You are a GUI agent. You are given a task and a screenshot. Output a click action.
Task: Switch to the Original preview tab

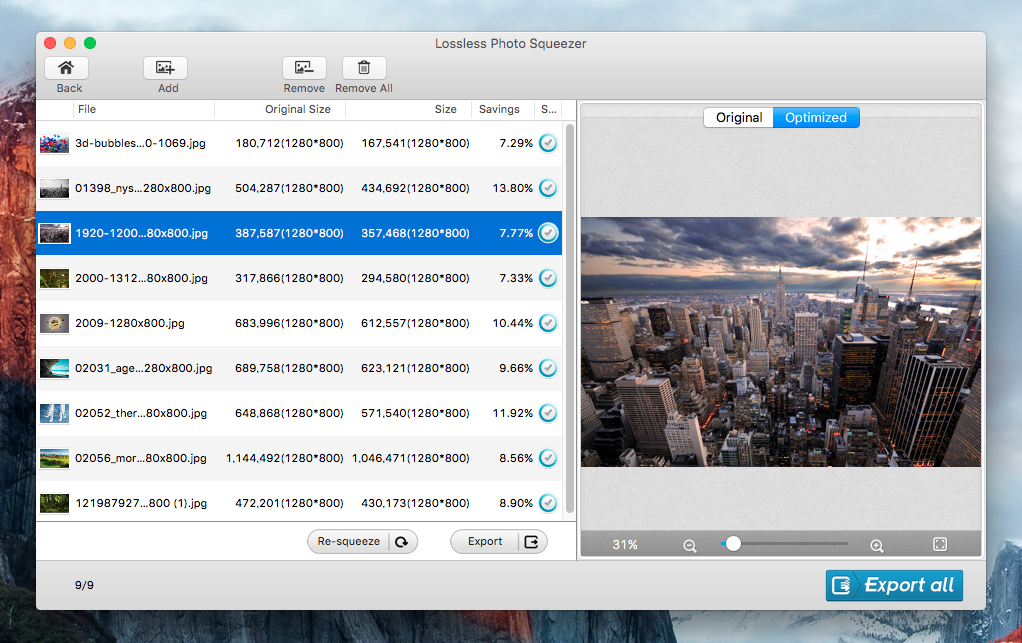pos(739,117)
